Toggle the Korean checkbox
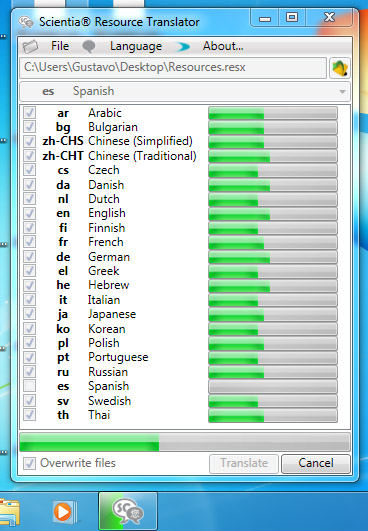The image size is (368, 531). tap(29, 328)
